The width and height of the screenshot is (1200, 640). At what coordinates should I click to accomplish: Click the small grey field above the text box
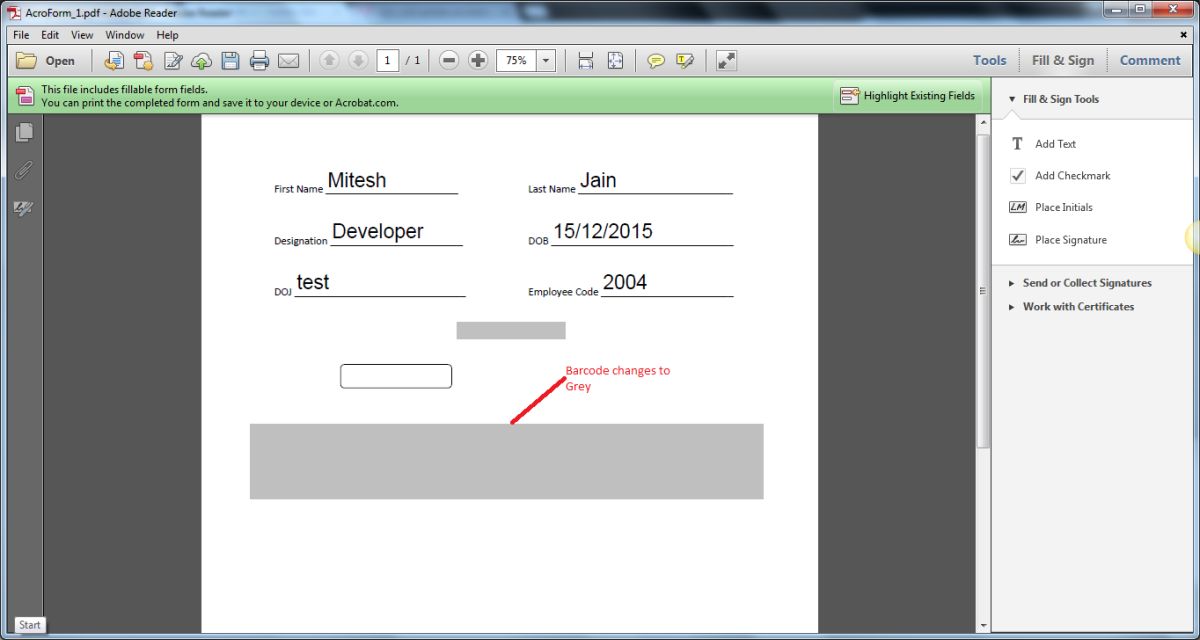pyautogui.click(x=511, y=330)
